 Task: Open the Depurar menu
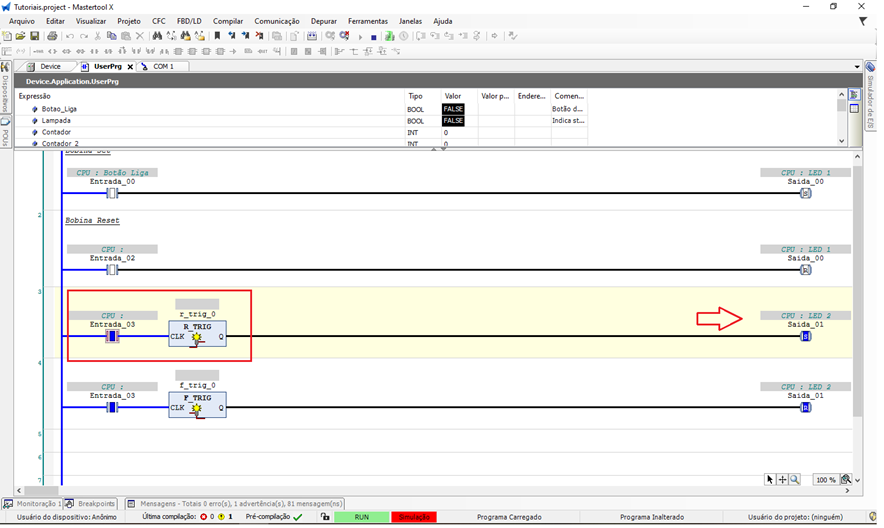323,21
